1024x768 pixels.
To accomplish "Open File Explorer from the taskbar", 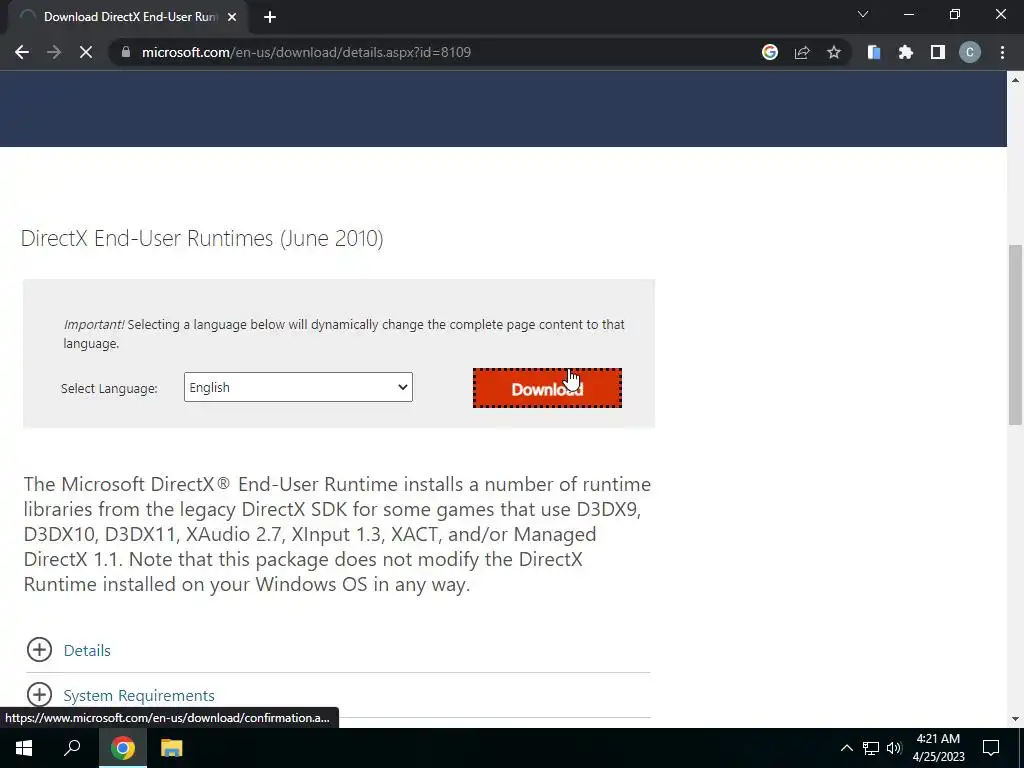I will click(x=171, y=748).
